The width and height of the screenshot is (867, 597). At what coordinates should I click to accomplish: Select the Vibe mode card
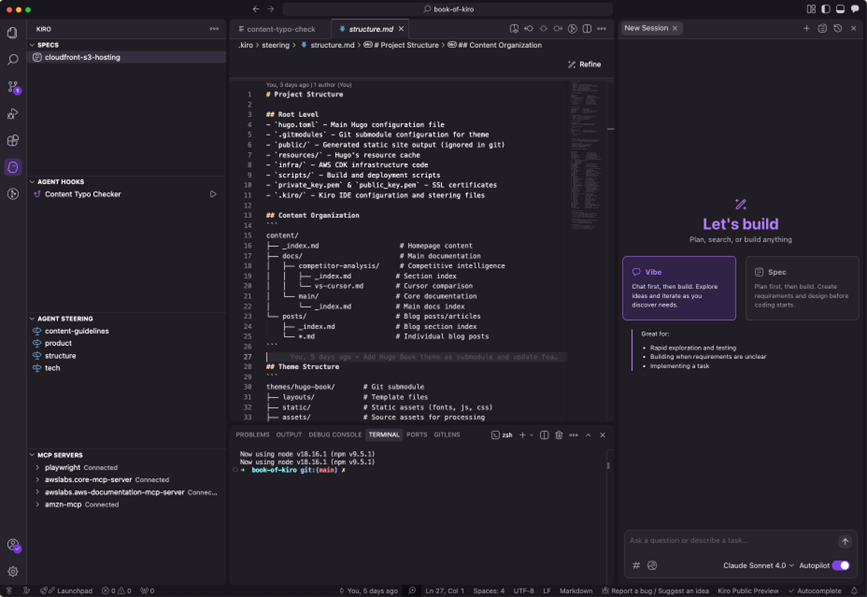pyautogui.click(x=678, y=288)
